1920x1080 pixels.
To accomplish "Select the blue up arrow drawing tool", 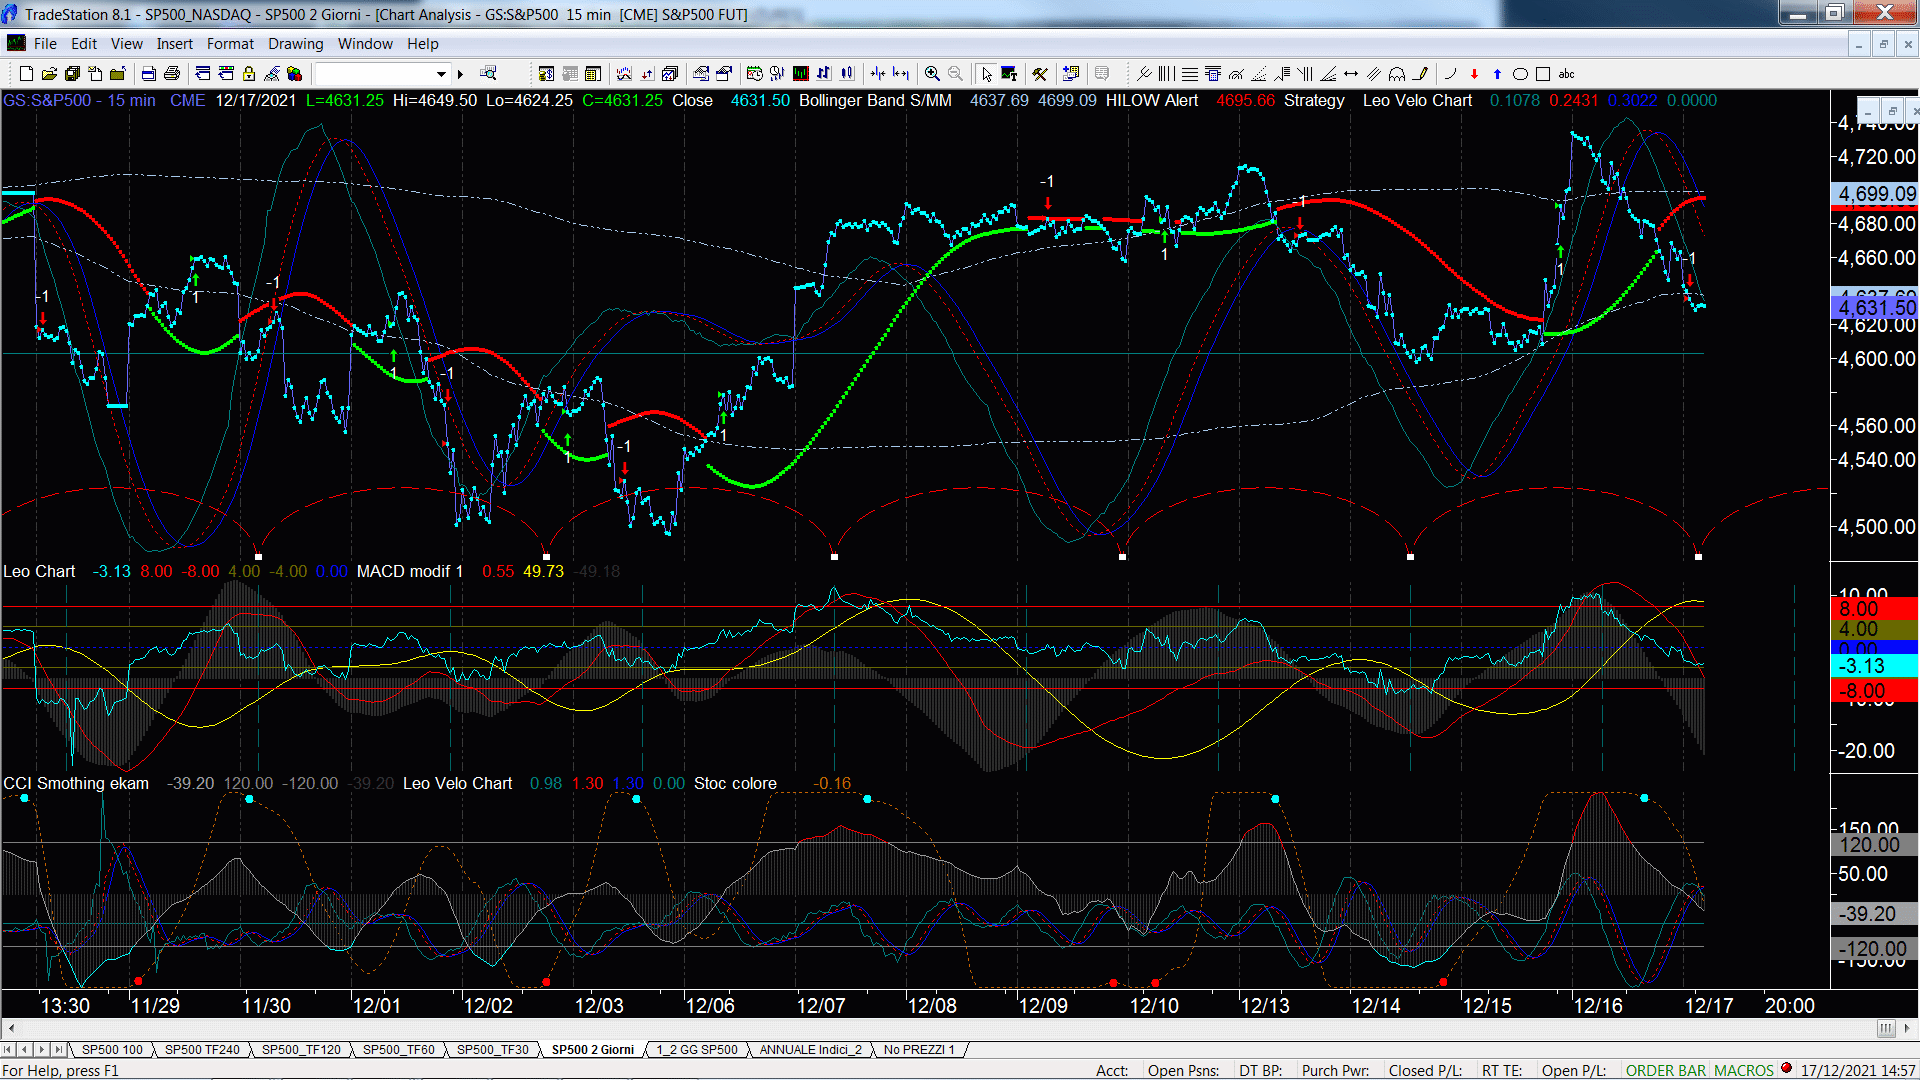I will [1497, 74].
